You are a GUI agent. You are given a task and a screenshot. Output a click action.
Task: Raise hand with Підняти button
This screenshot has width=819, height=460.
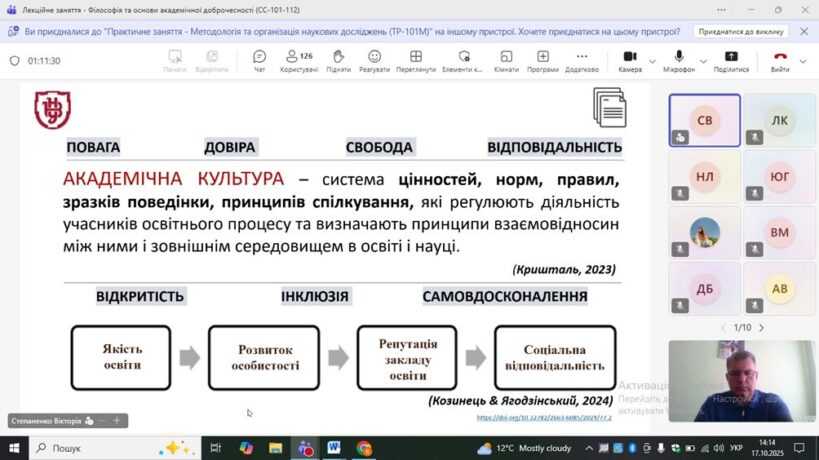pos(338,60)
